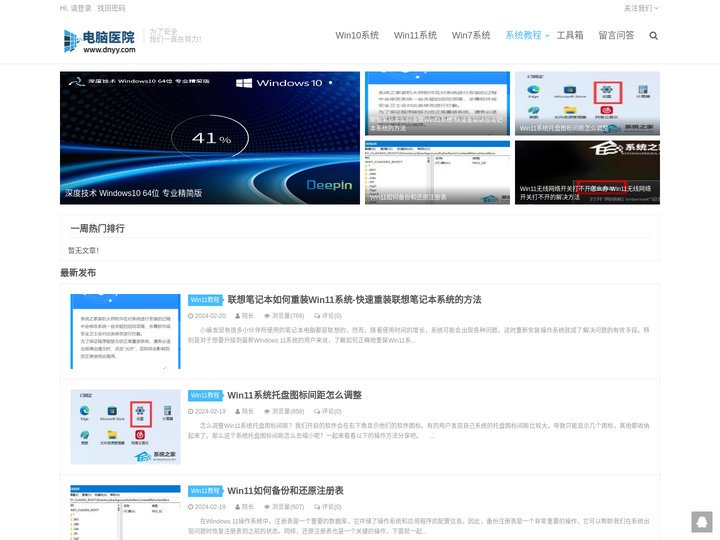Open the Win11系统托盘图标间距 banner tile
The height and width of the screenshot is (540, 720).
point(587,103)
